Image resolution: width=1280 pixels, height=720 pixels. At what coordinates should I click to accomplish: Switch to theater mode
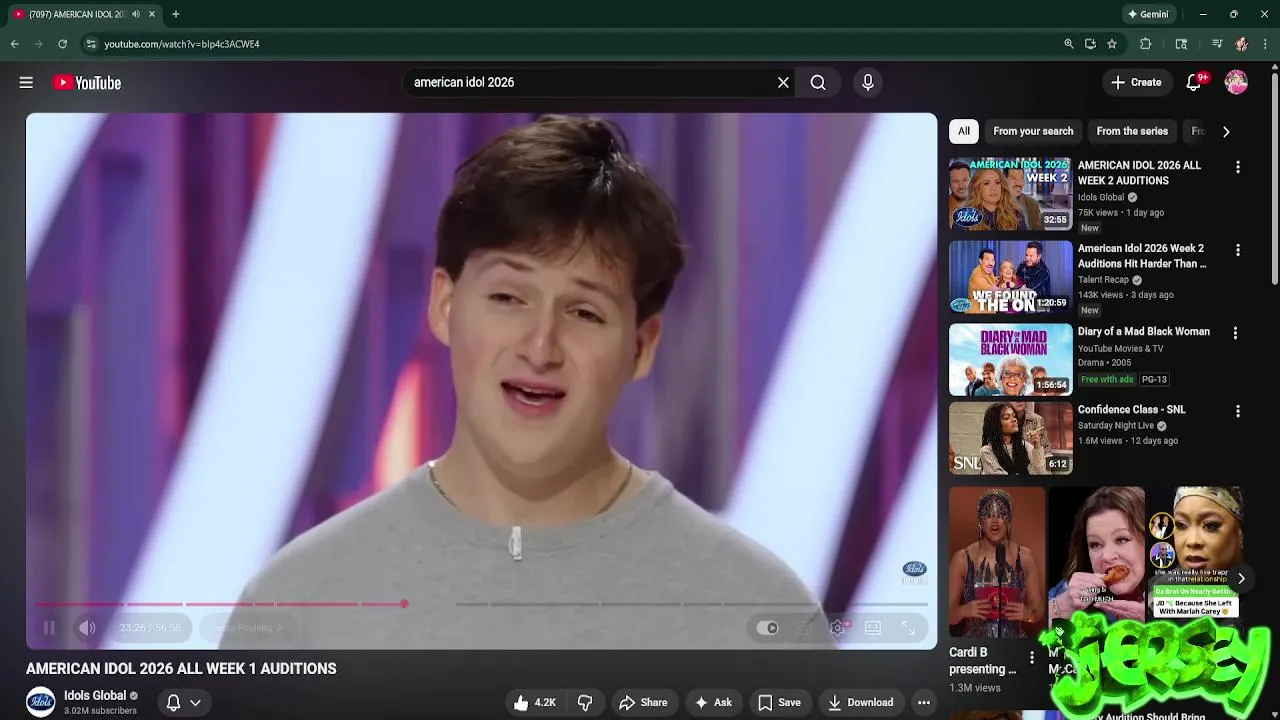pos(873,628)
